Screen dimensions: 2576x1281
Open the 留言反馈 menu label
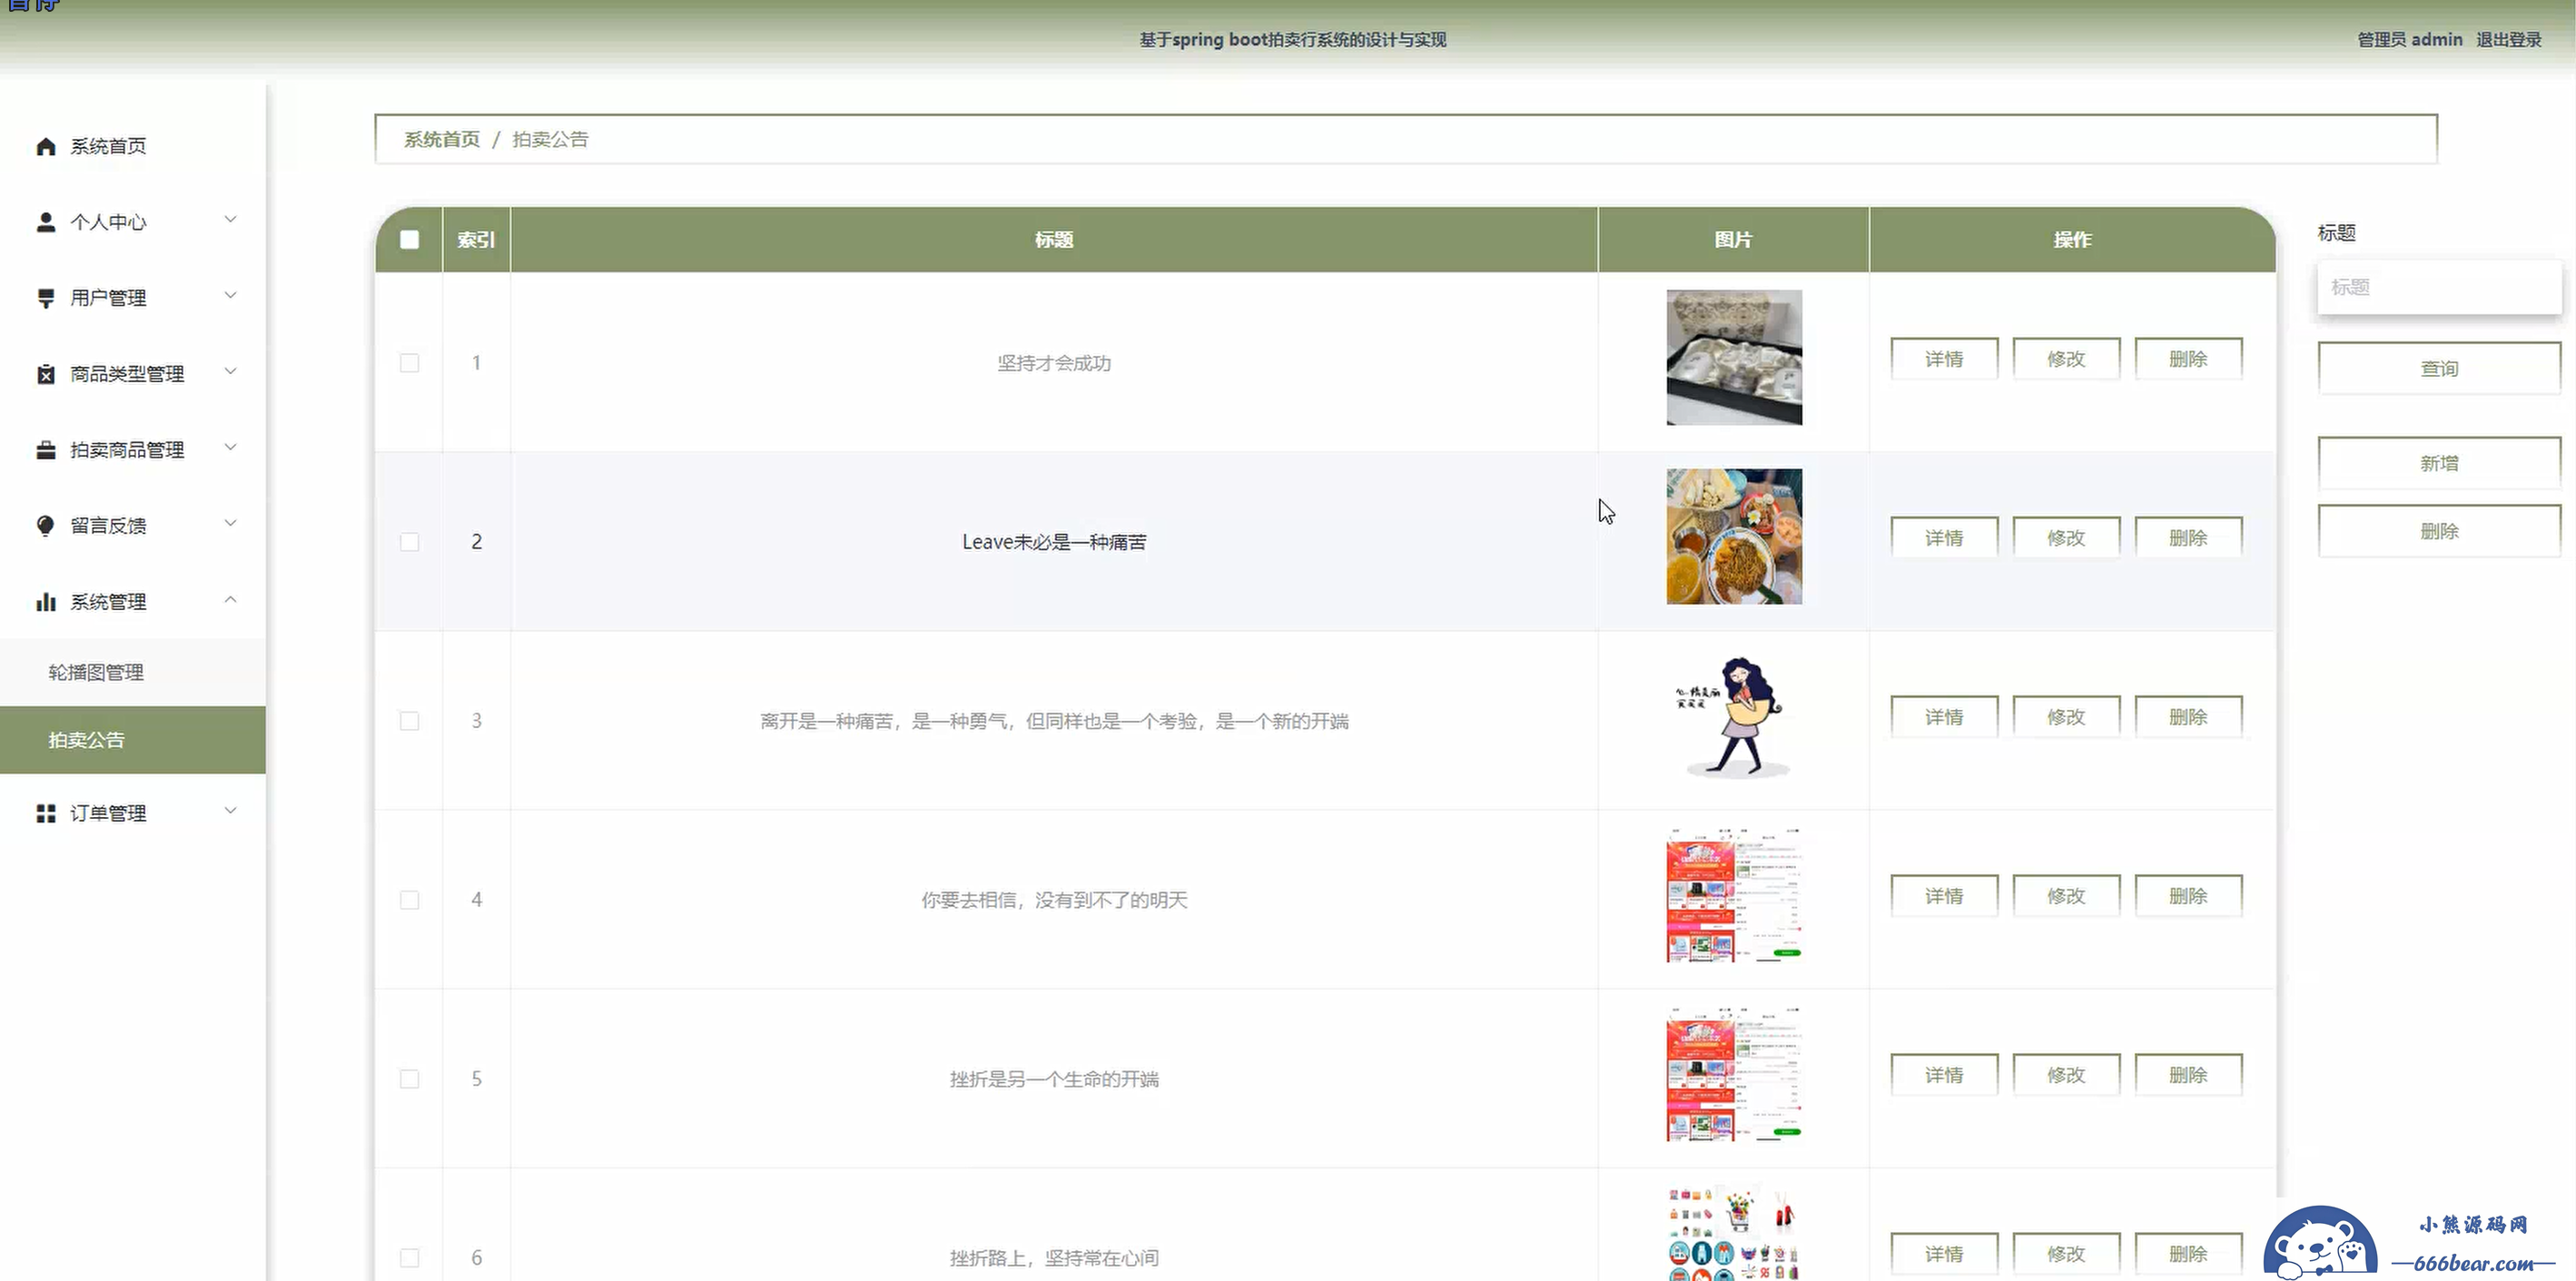click(108, 526)
